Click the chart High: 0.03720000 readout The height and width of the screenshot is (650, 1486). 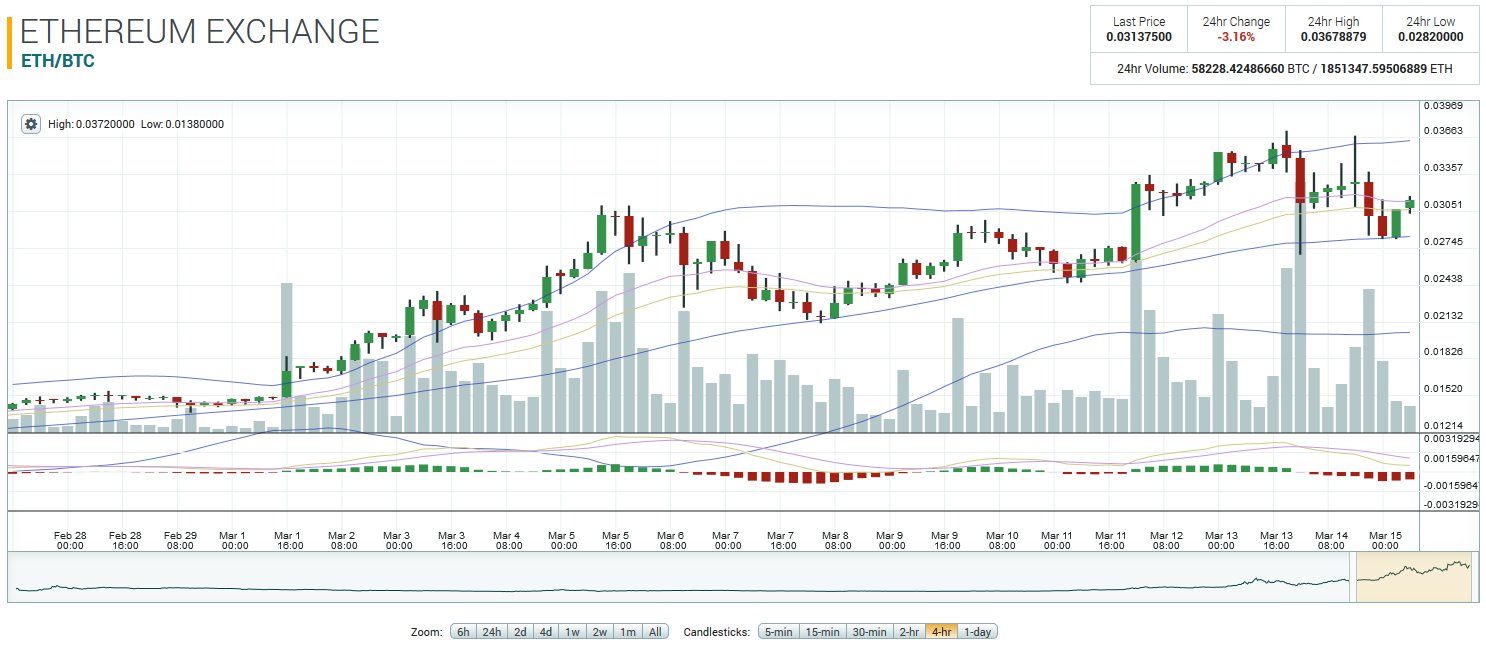[91, 124]
